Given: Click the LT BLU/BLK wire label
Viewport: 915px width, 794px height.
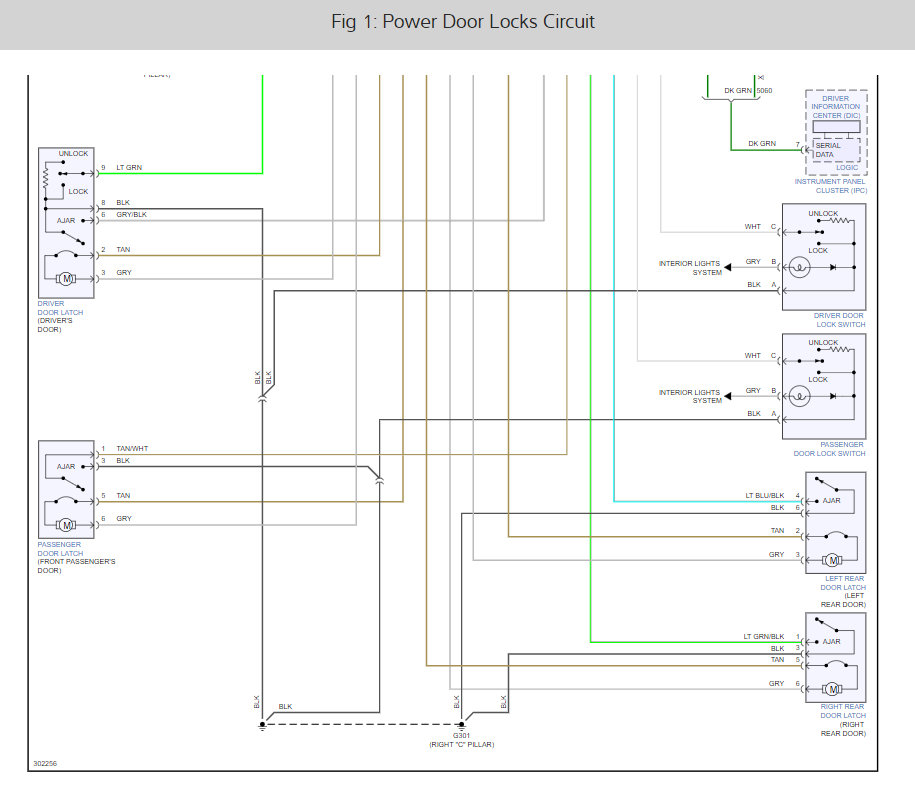Looking at the screenshot, I should tap(764, 495).
